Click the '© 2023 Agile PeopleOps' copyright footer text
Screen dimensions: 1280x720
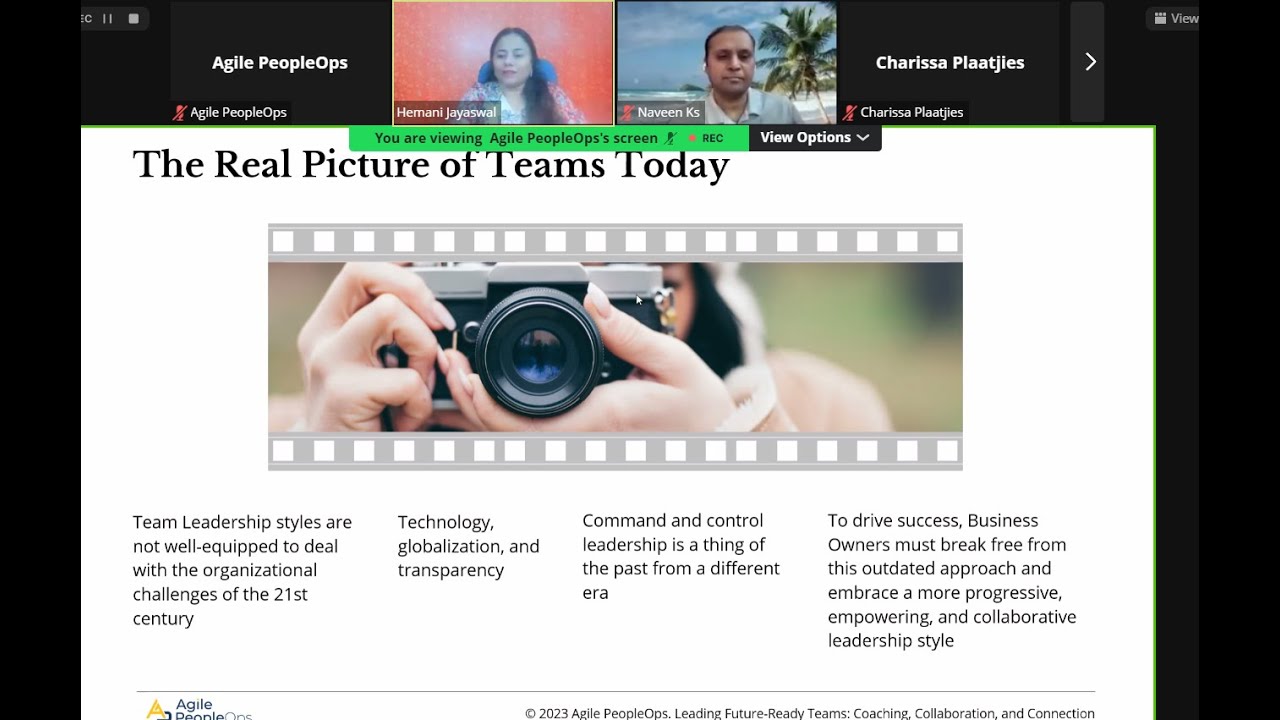click(809, 713)
